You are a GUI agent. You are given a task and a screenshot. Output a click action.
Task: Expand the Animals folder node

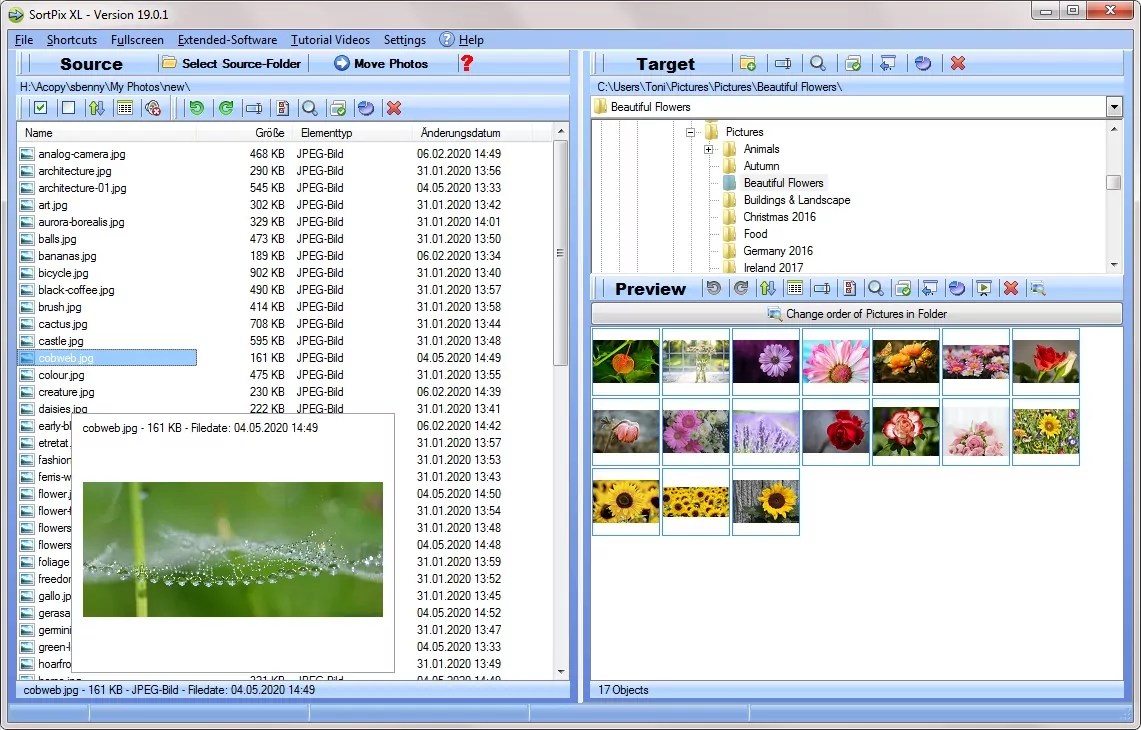pos(708,148)
